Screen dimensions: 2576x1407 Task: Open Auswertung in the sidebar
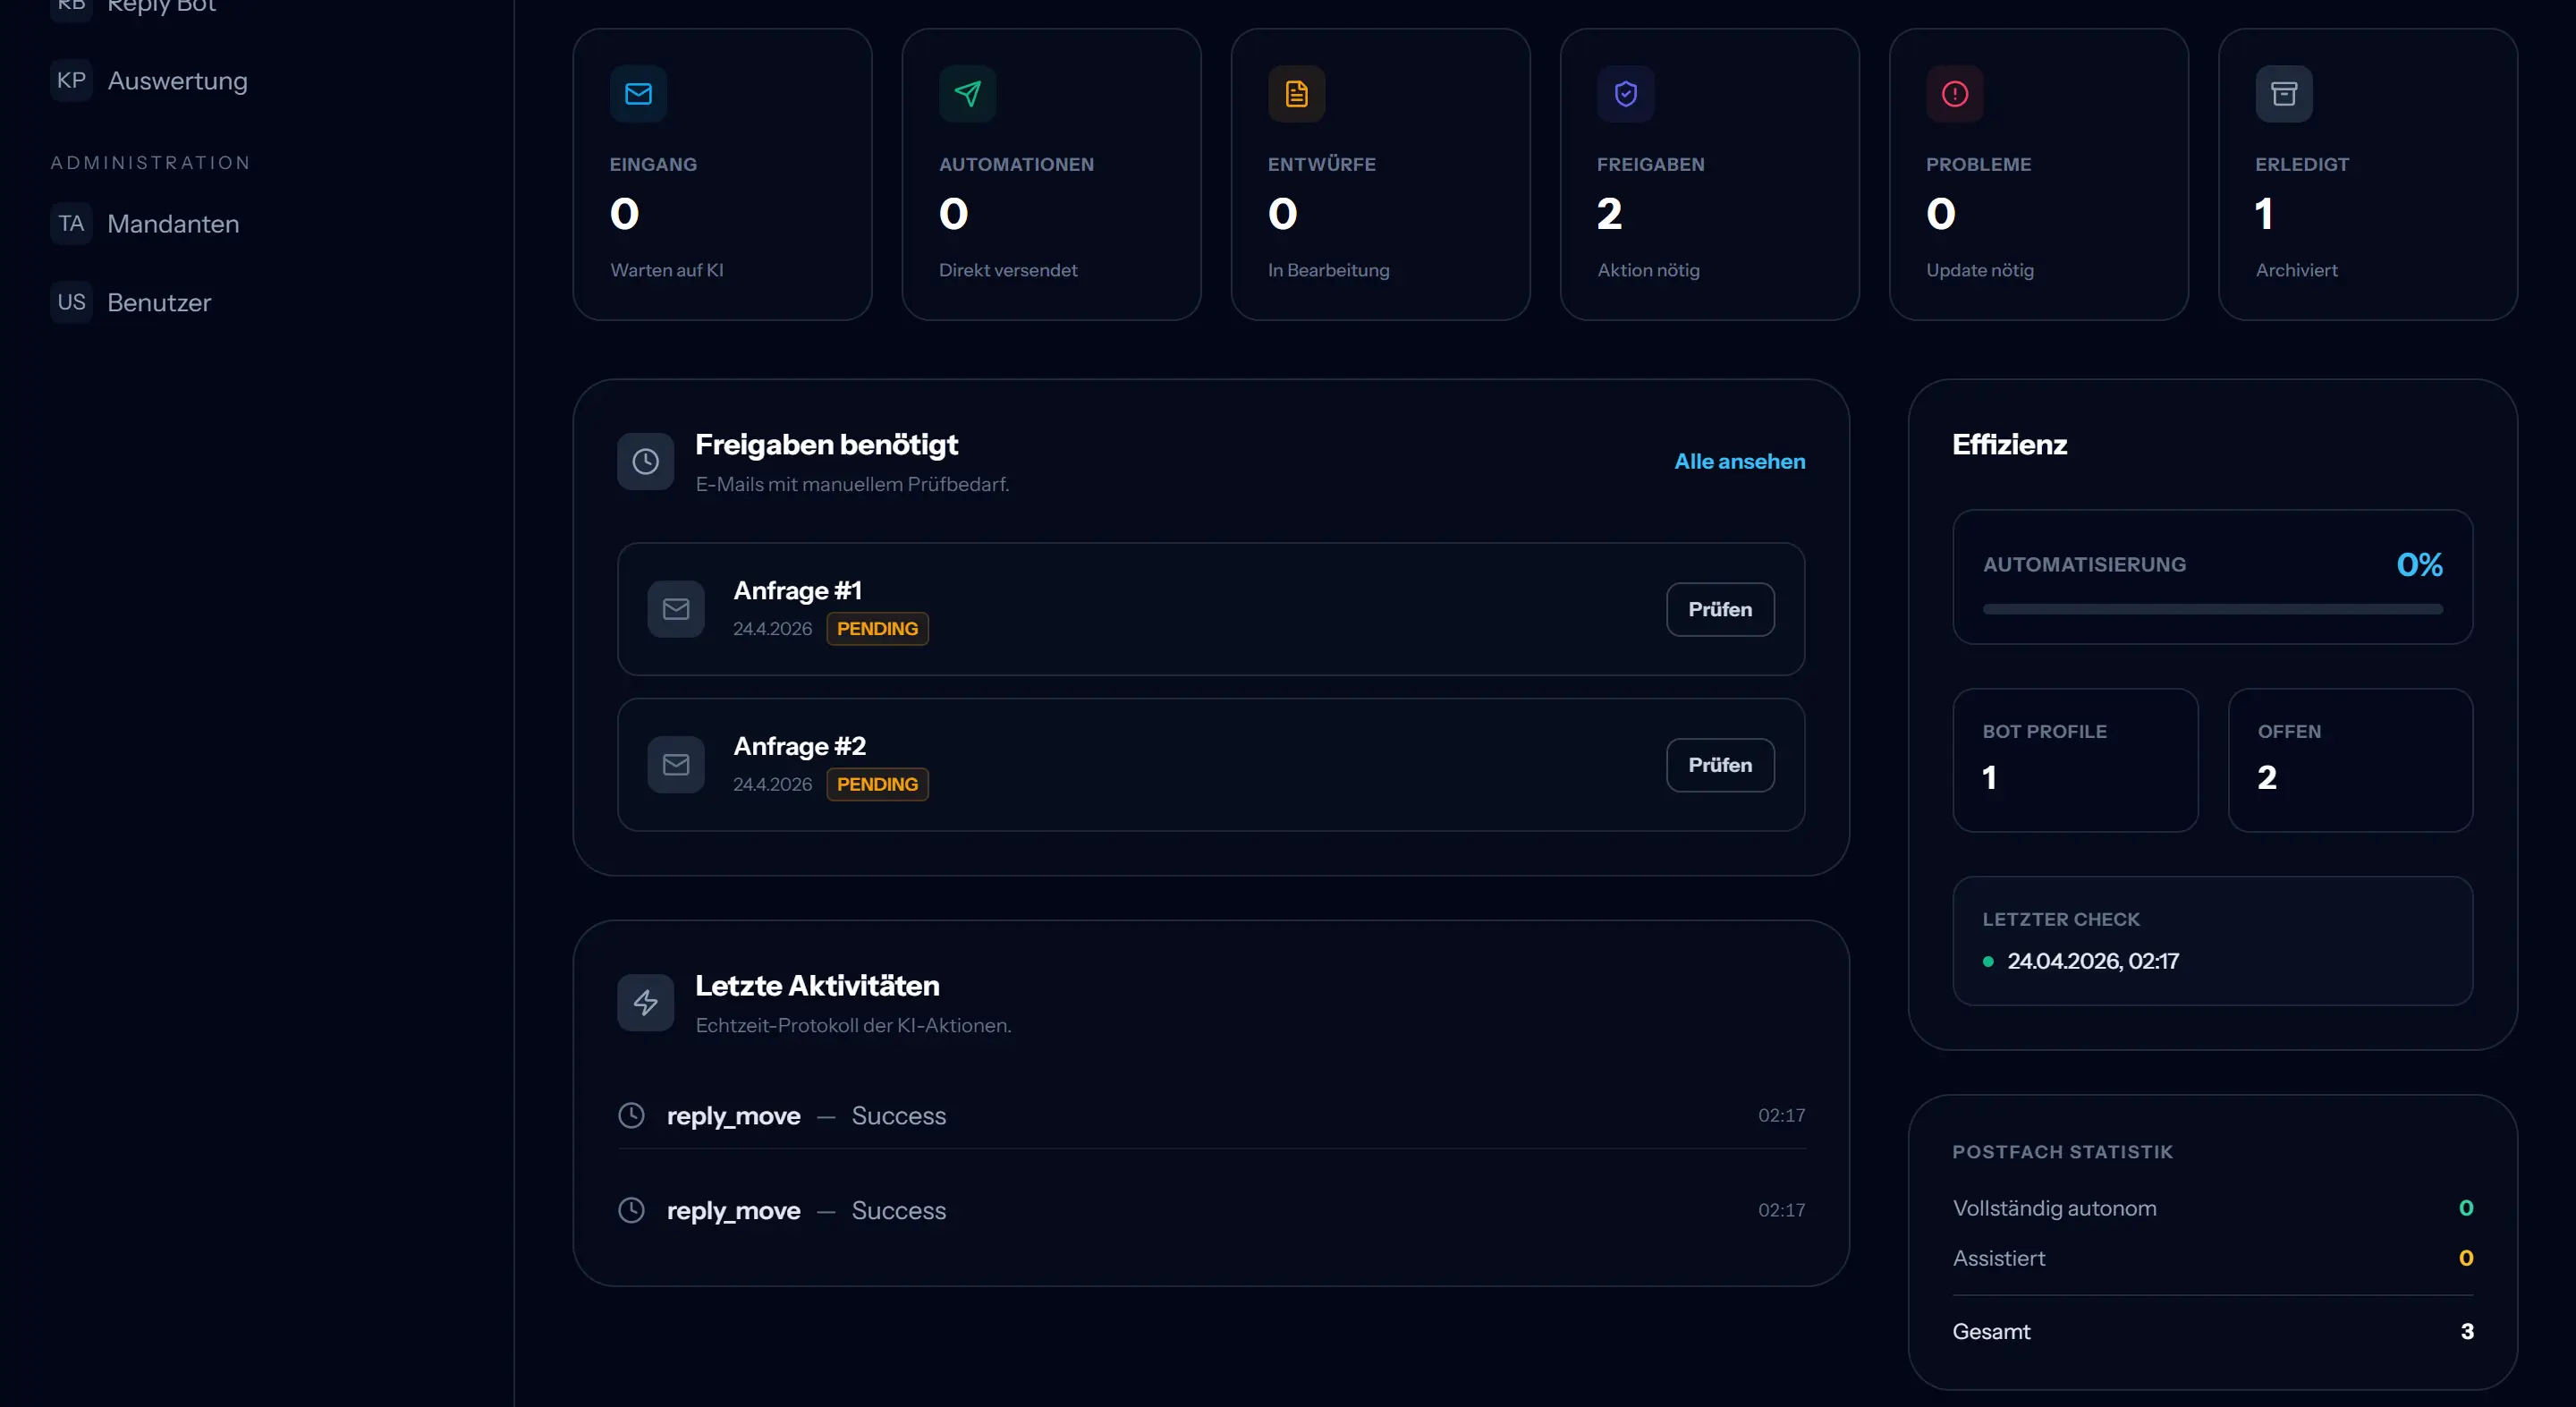click(x=177, y=81)
